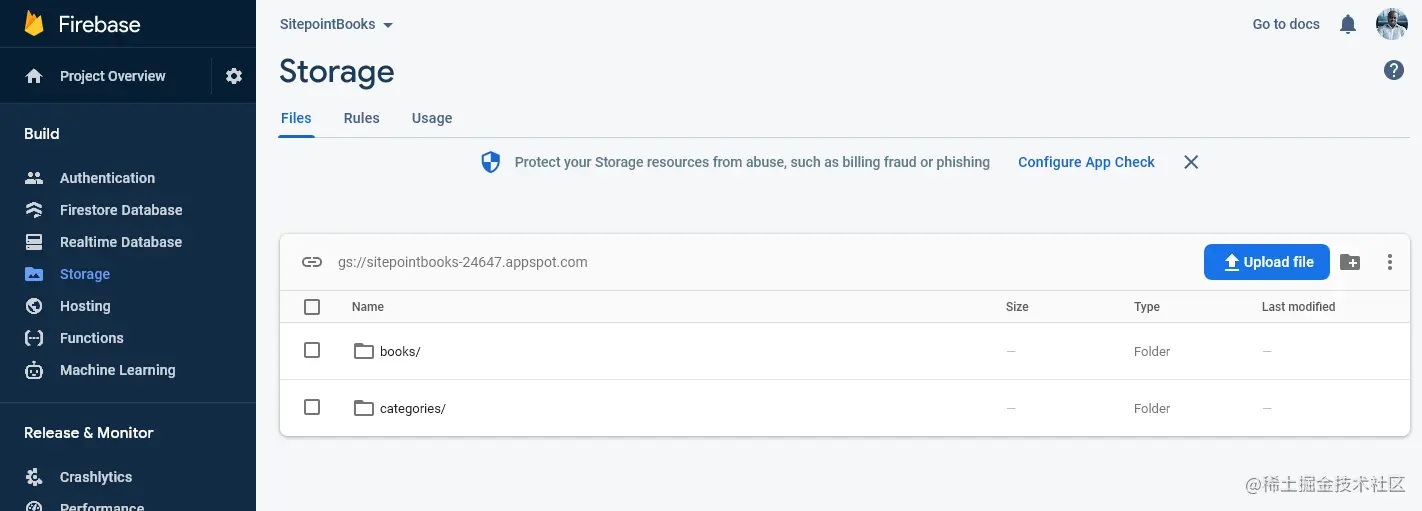Click Folder type cell in categories row
This screenshot has height=511, width=1422.
click(x=1152, y=408)
